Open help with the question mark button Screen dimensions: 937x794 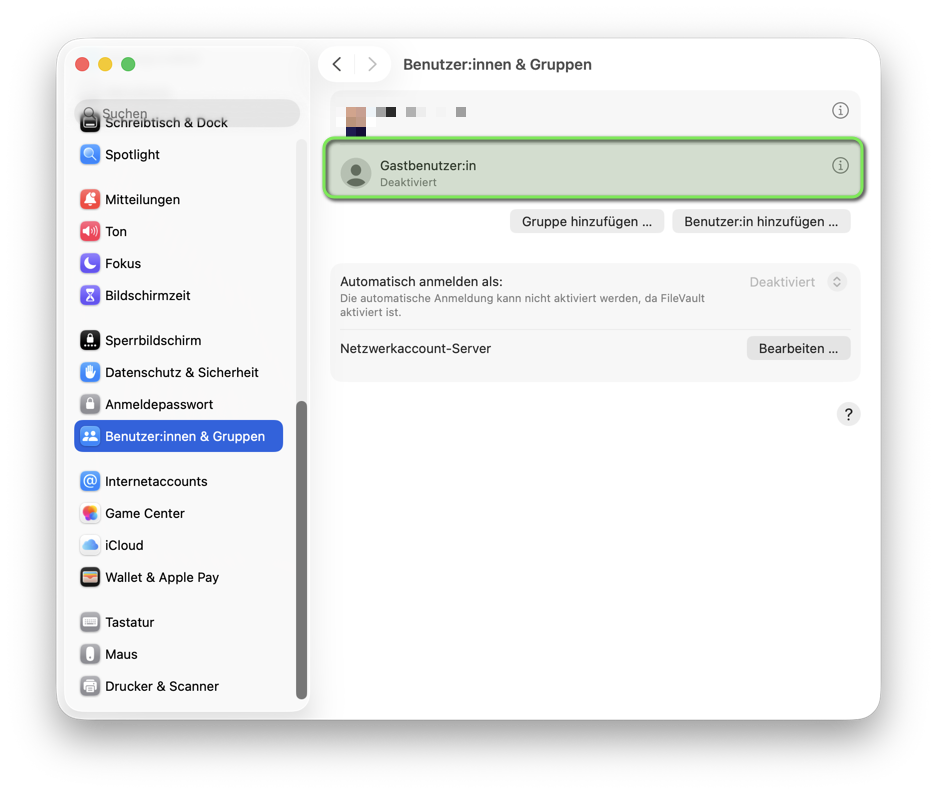848,415
